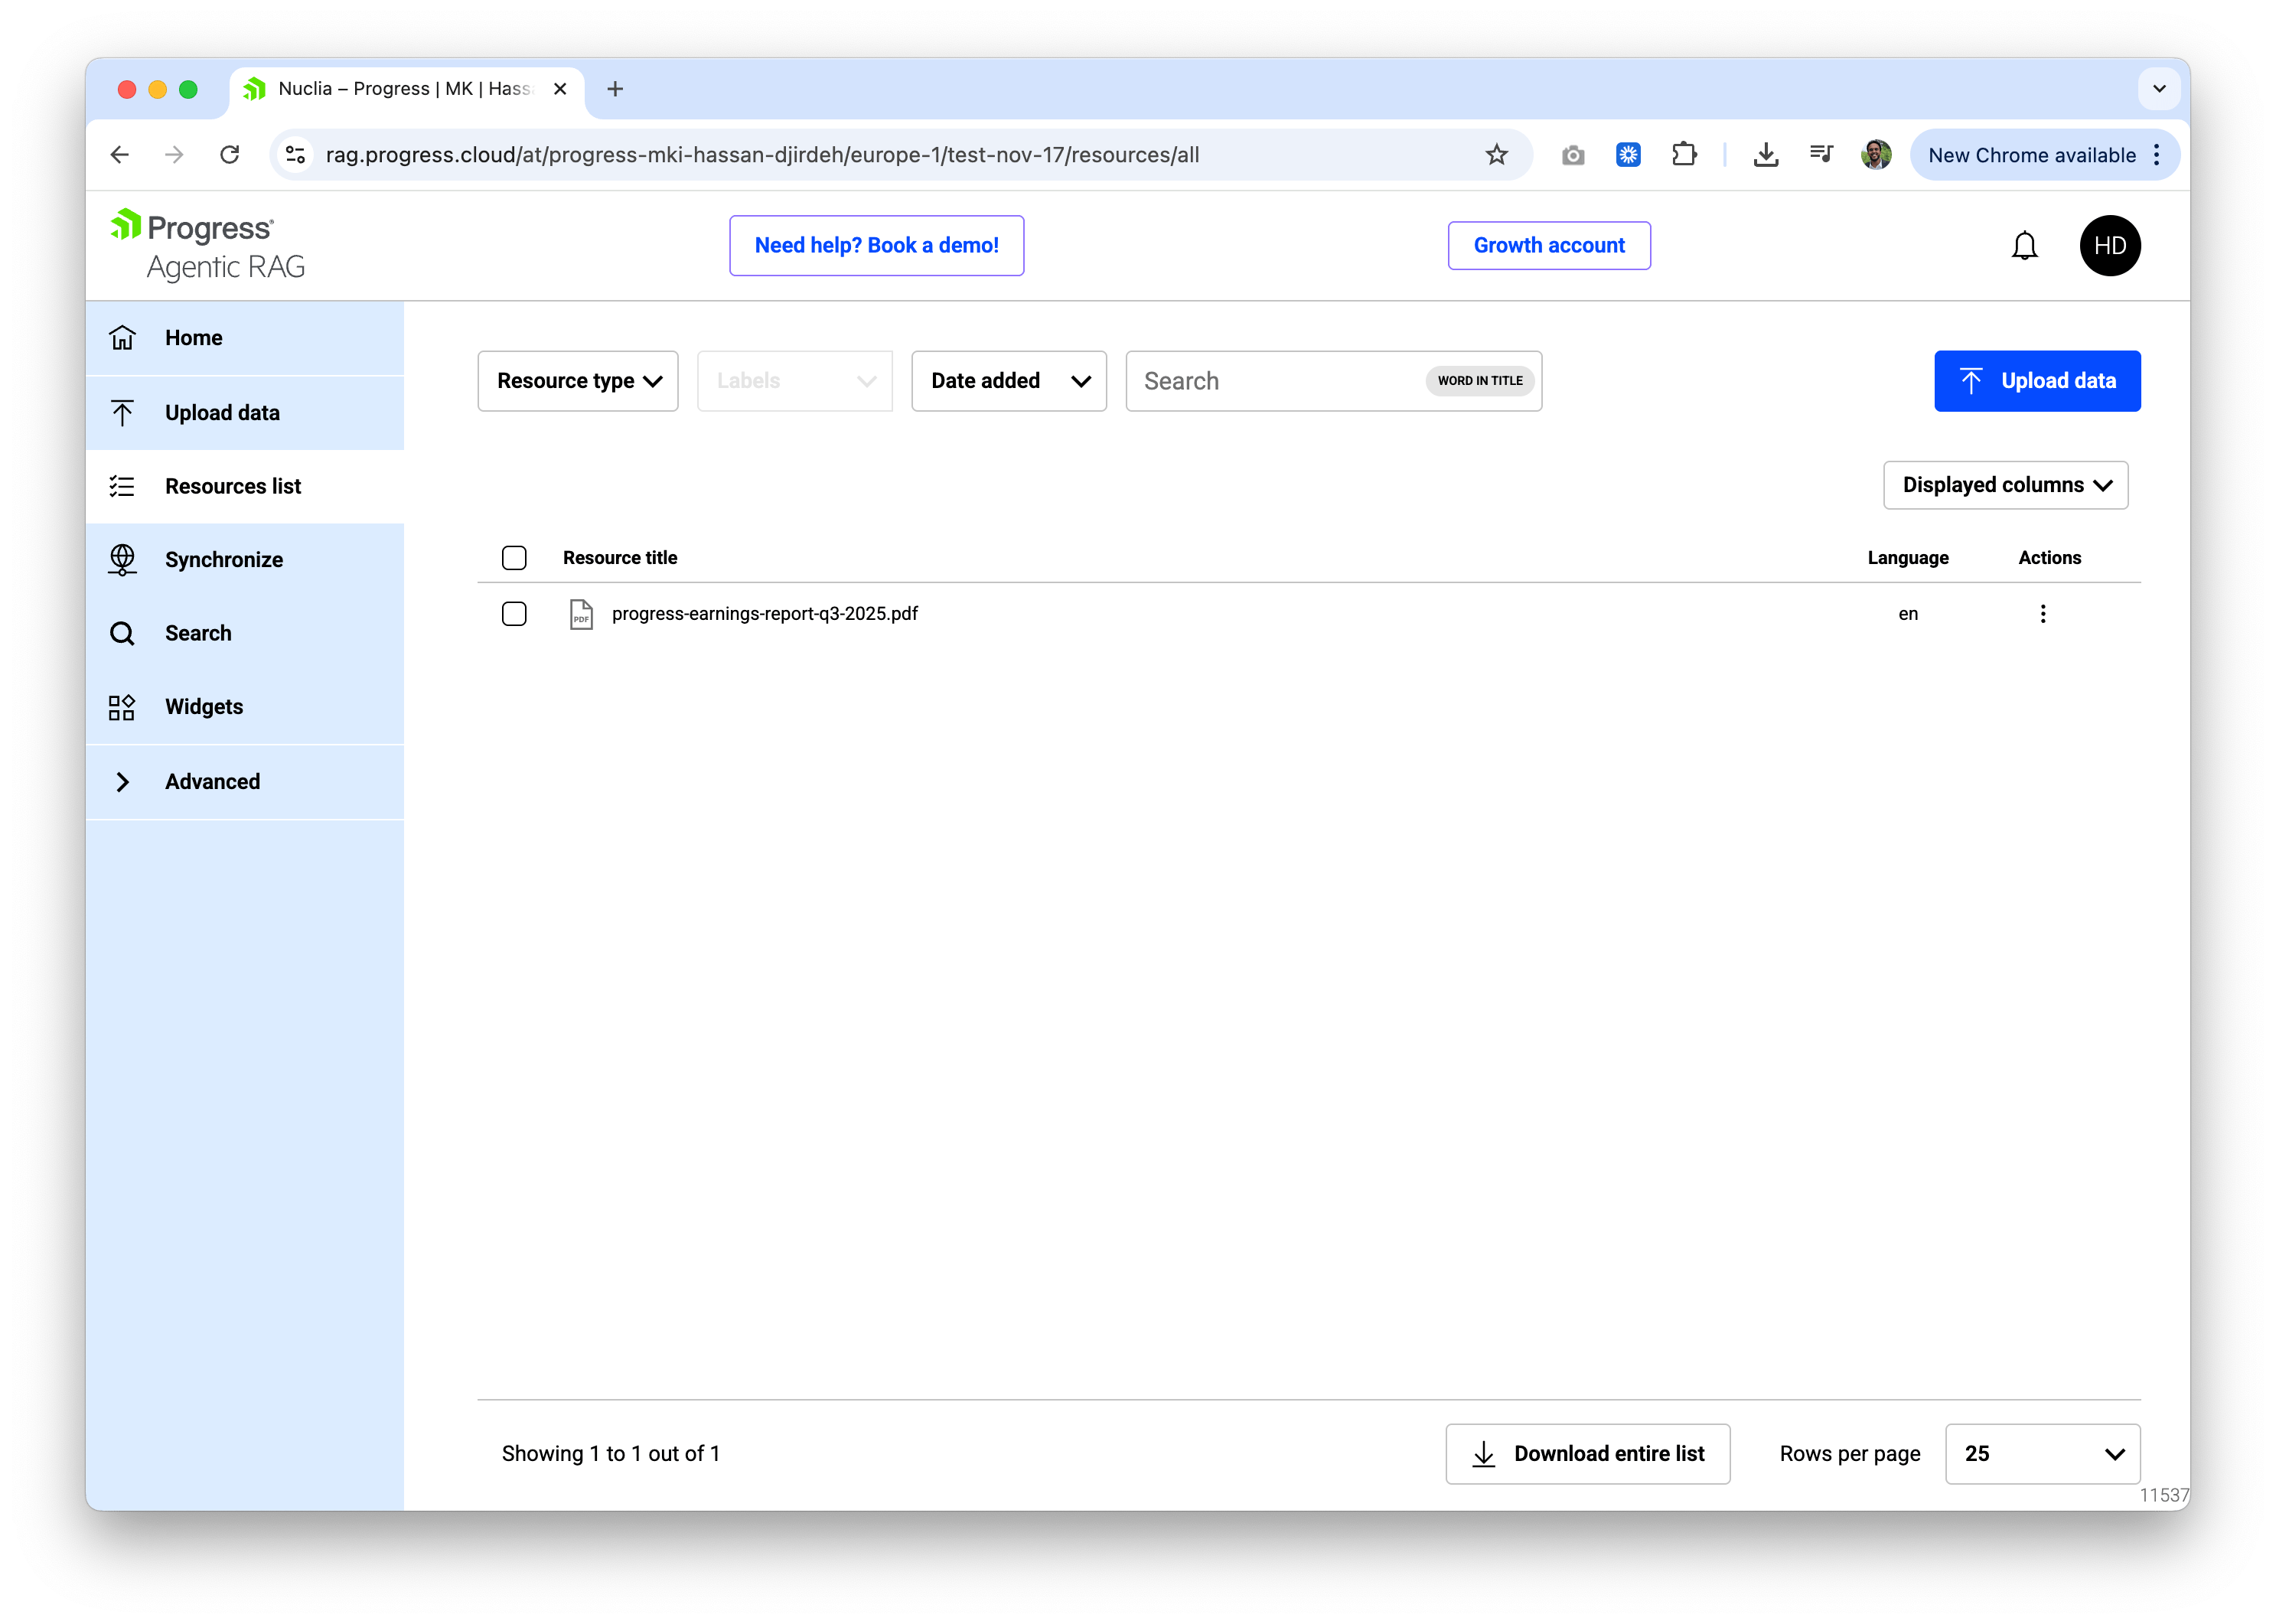
Task: Click the notifications bell icon
Action: coord(2024,246)
